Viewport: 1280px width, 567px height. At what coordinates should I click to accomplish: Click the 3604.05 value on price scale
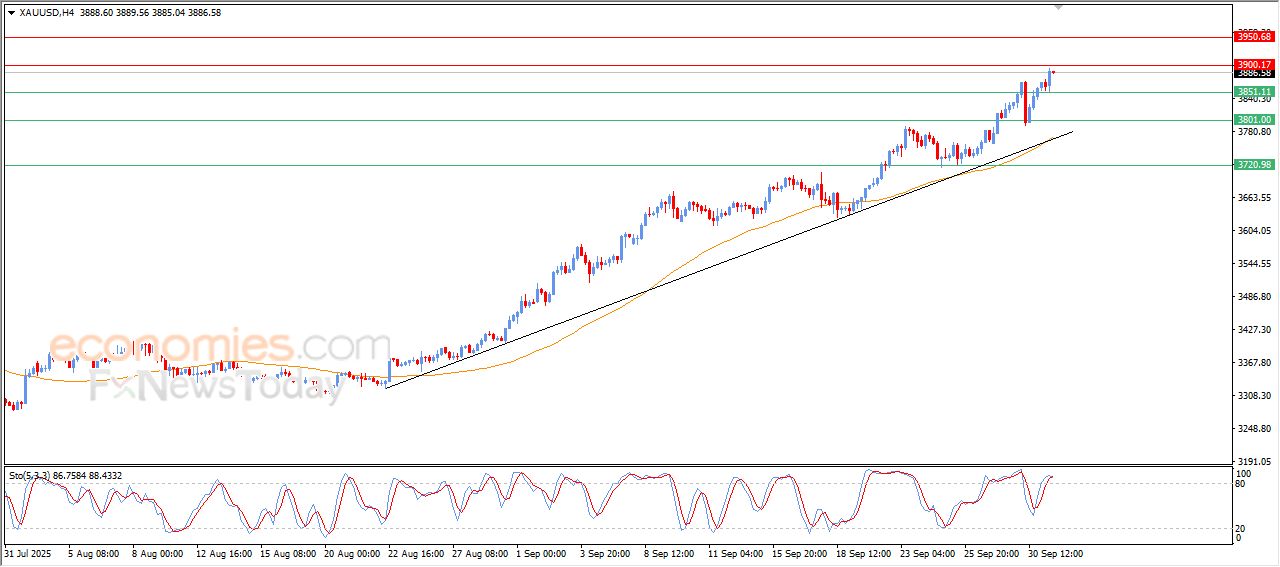[x=1254, y=231]
